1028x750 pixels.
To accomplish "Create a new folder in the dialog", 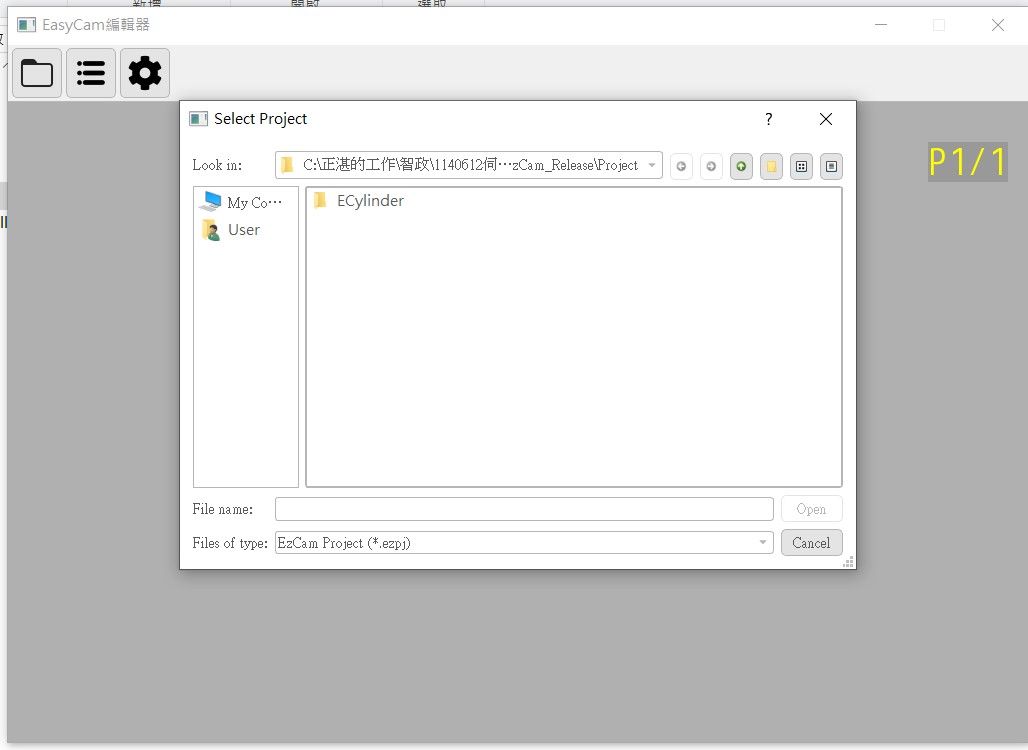I will 771,166.
